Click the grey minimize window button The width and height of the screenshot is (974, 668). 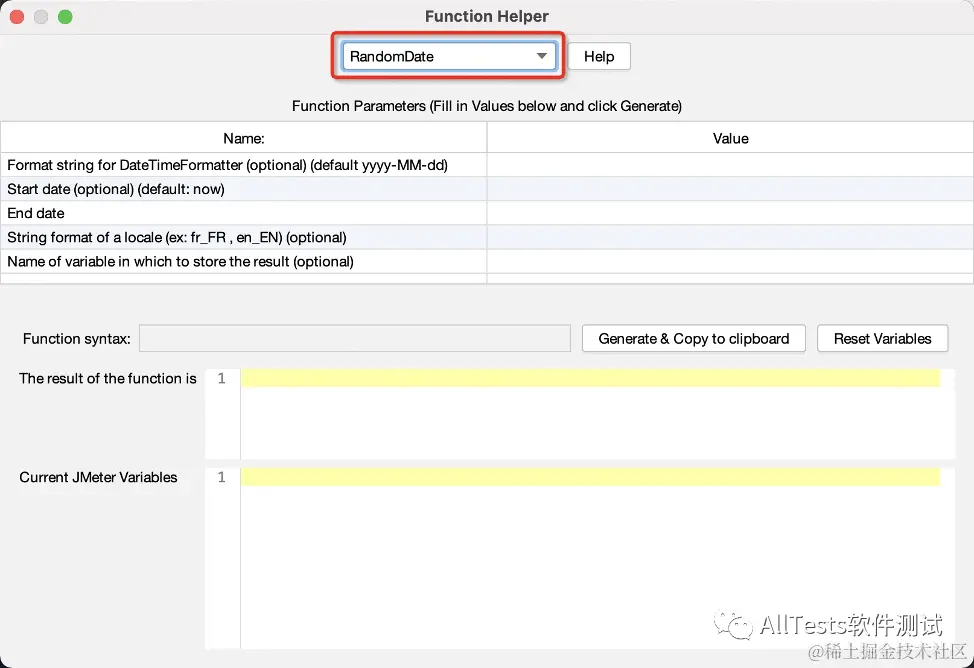[41, 17]
